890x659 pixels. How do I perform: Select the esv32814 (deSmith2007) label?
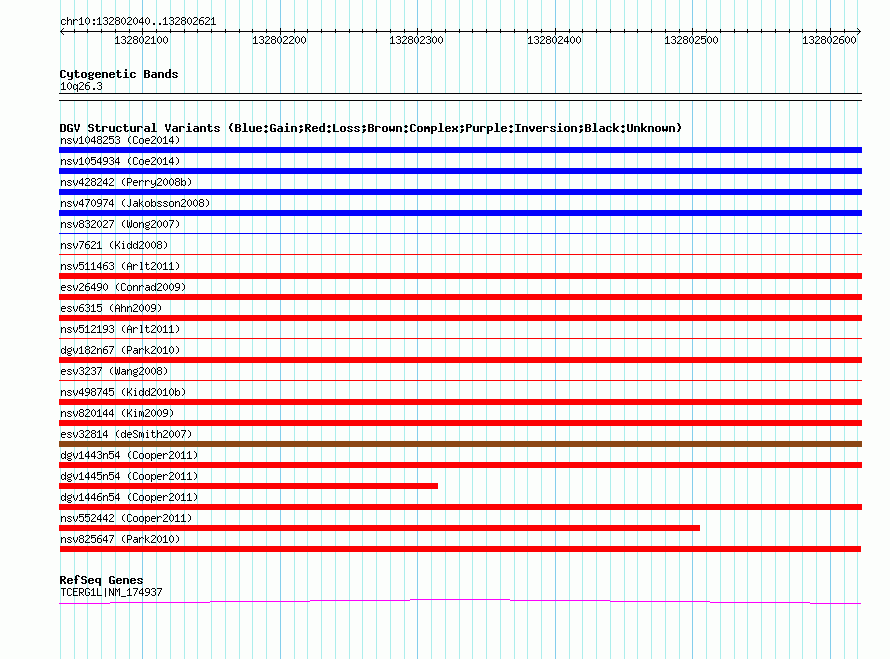tap(126, 434)
